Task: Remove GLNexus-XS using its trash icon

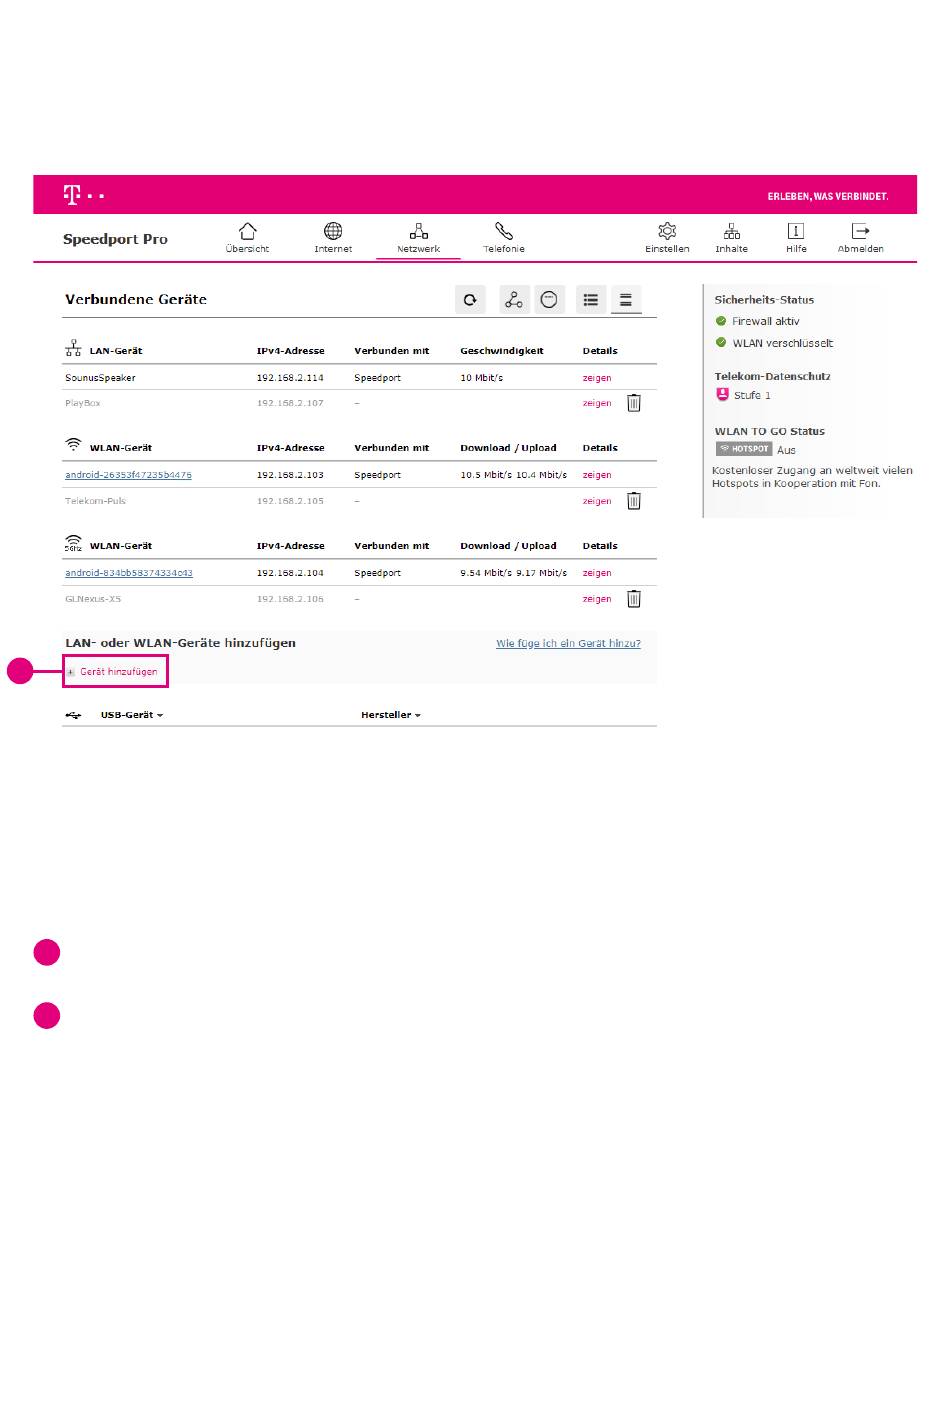Action: (634, 599)
